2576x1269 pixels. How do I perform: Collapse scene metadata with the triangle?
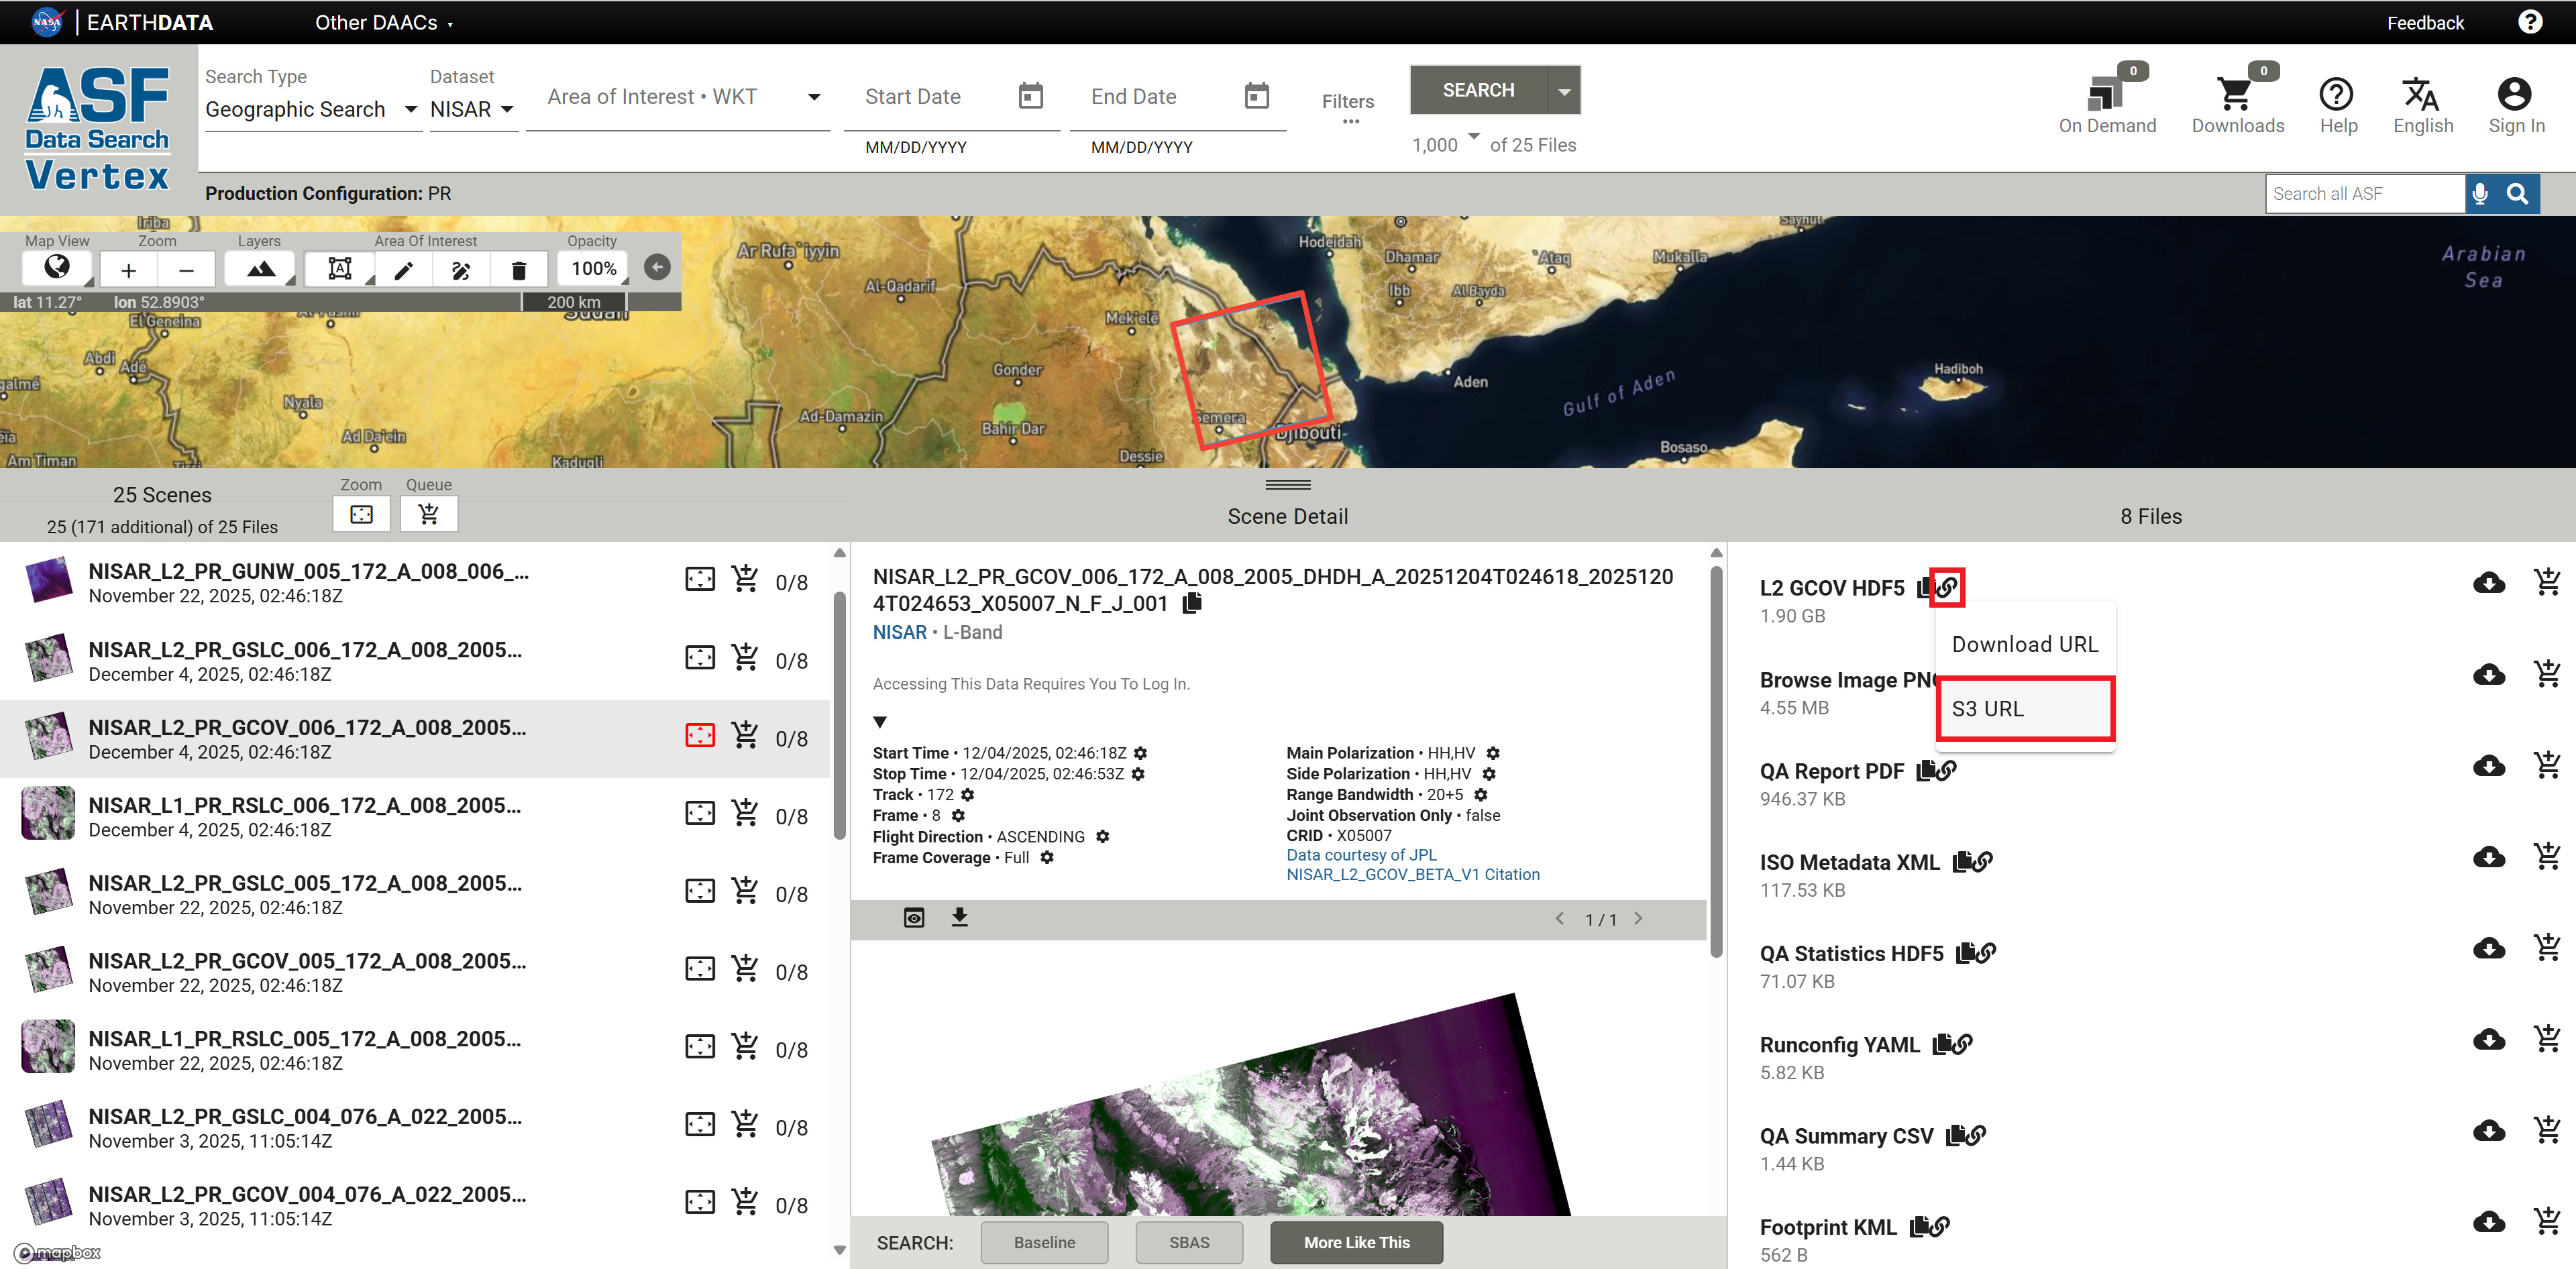pos(880,722)
